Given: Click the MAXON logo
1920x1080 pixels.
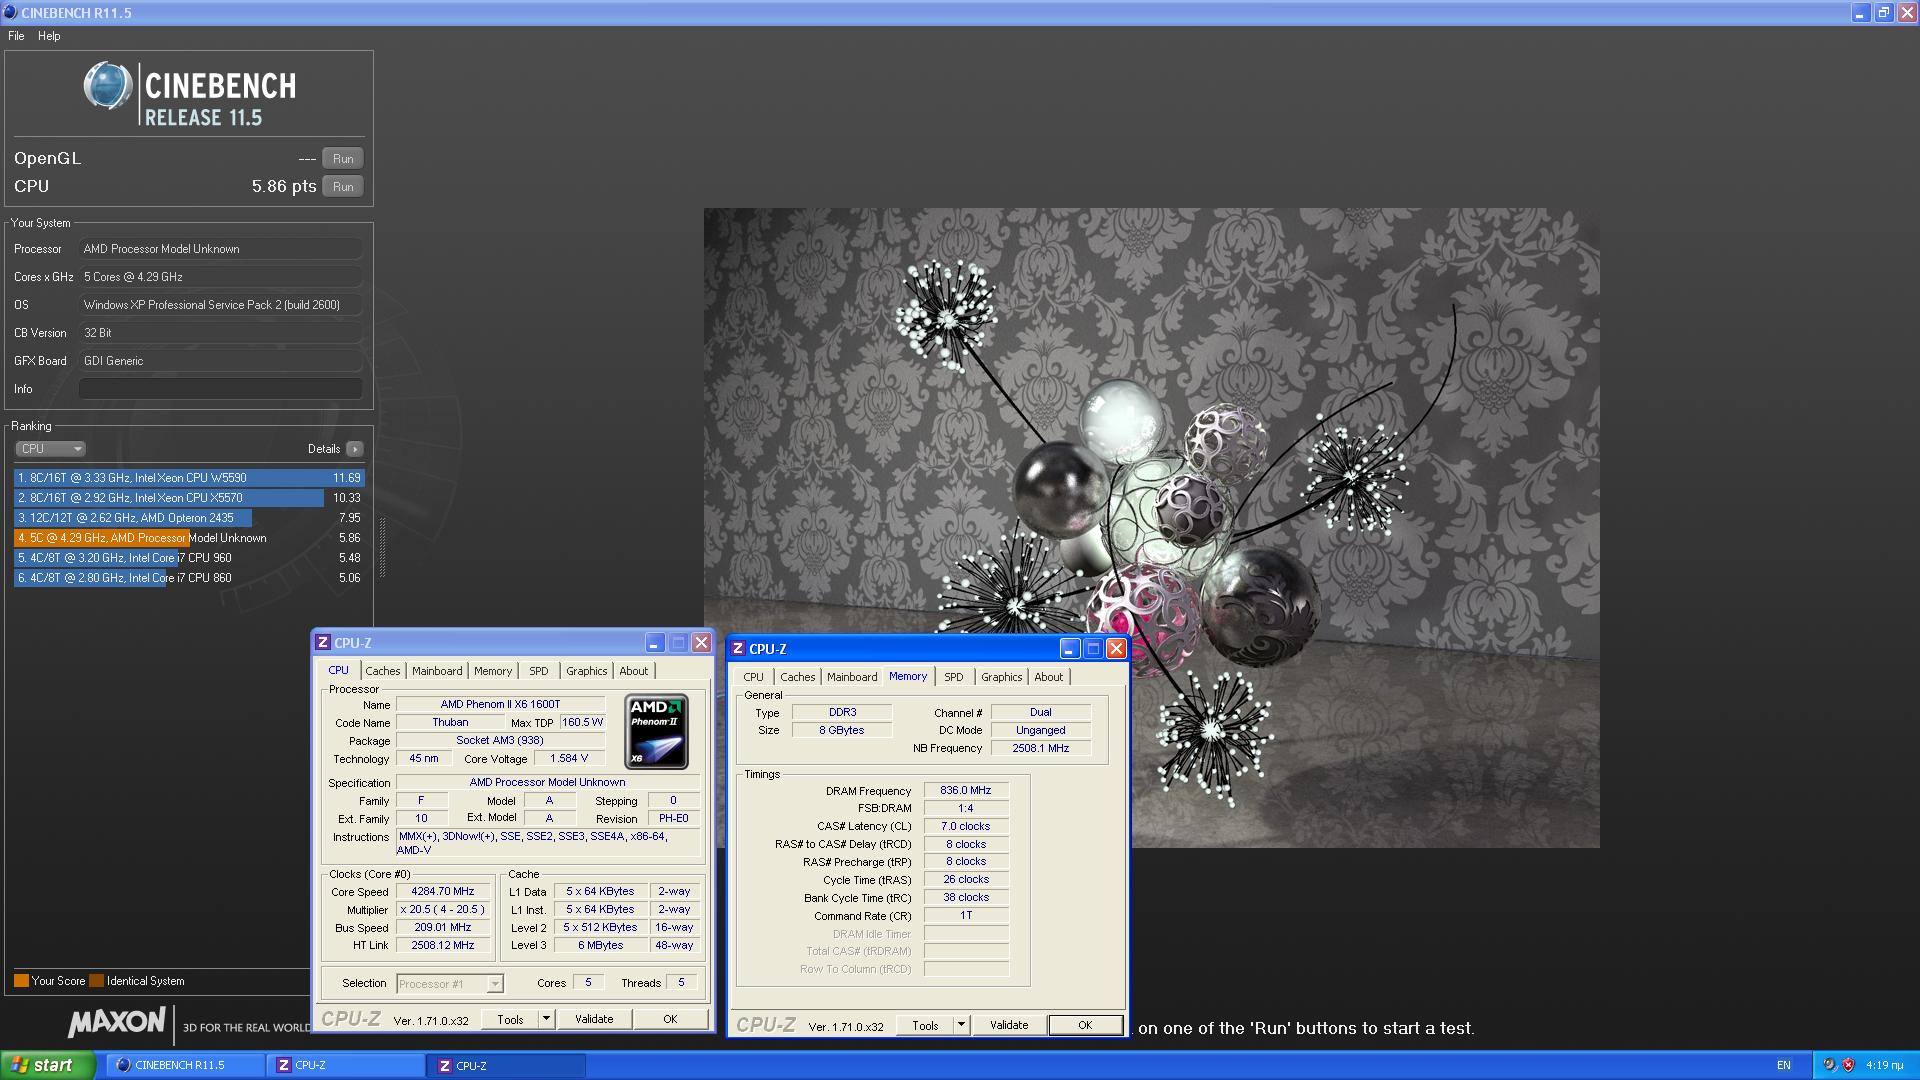Looking at the screenshot, I should (x=117, y=1022).
